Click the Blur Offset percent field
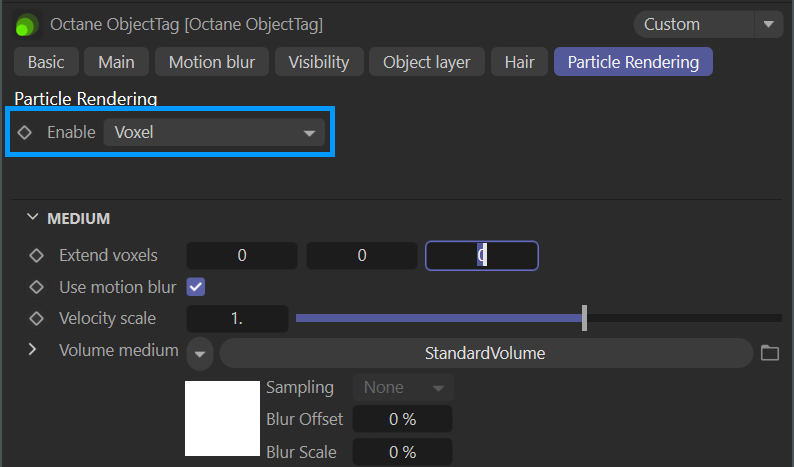 pyautogui.click(x=403, y=419)
